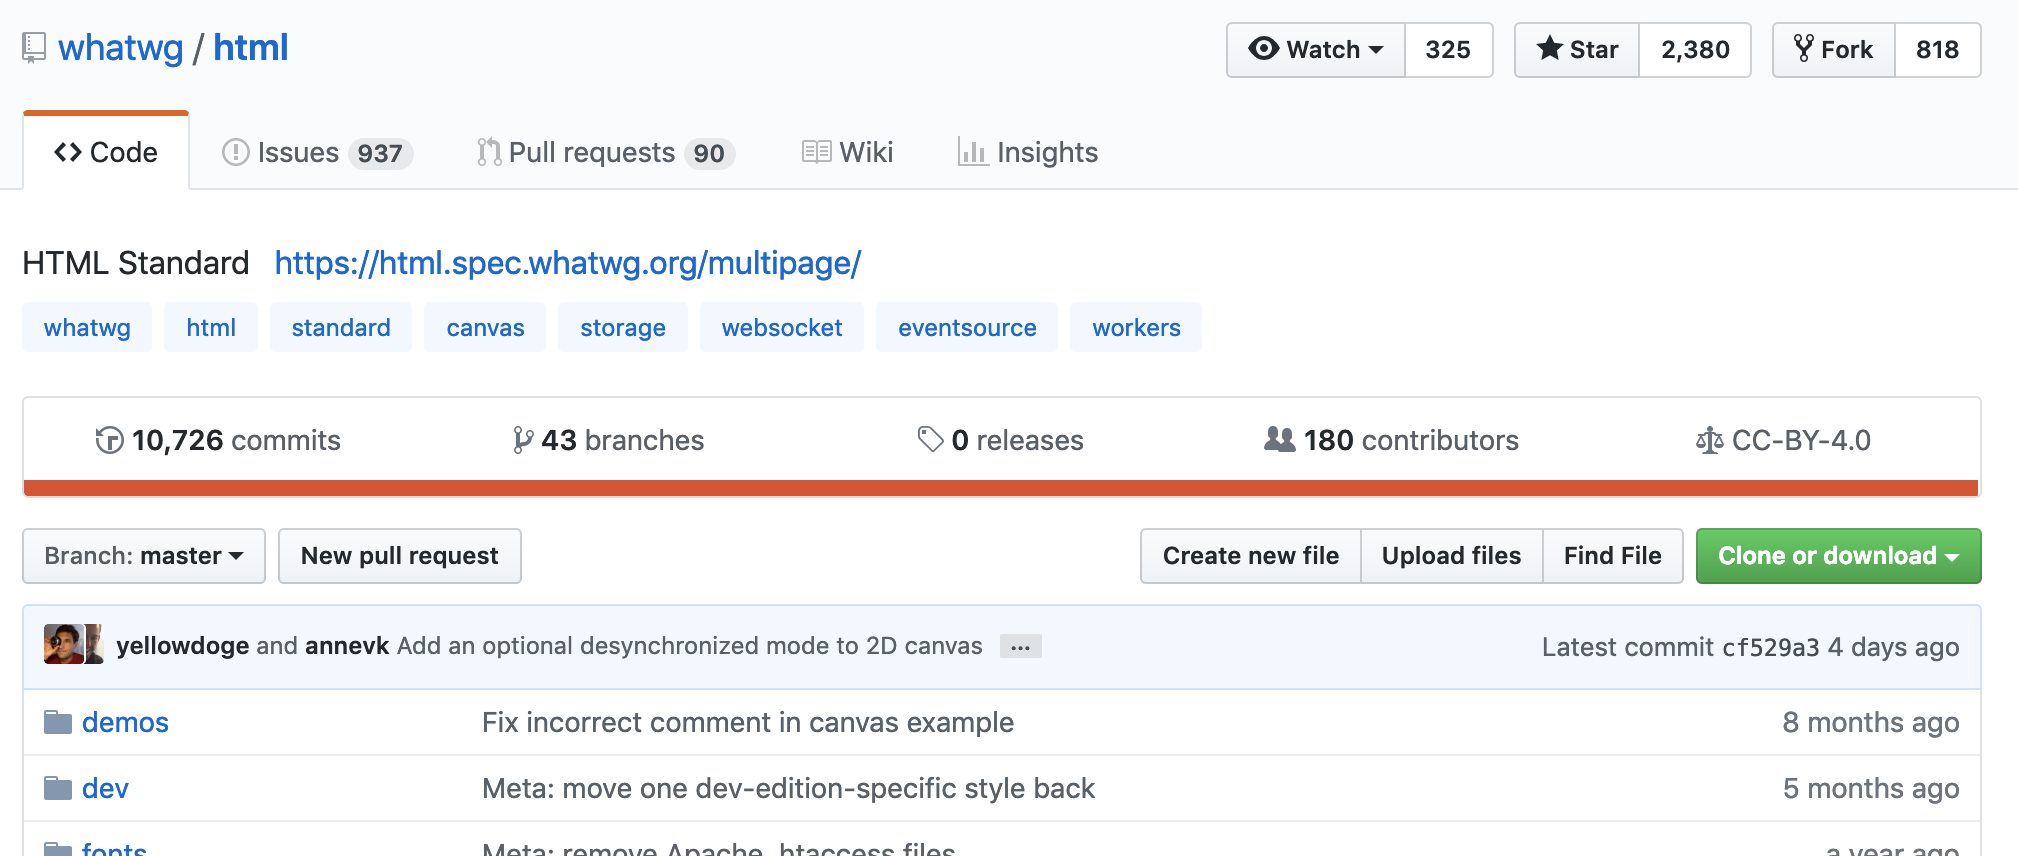Open the html.spec.whatwg.org/multipage link

point(568,263)
